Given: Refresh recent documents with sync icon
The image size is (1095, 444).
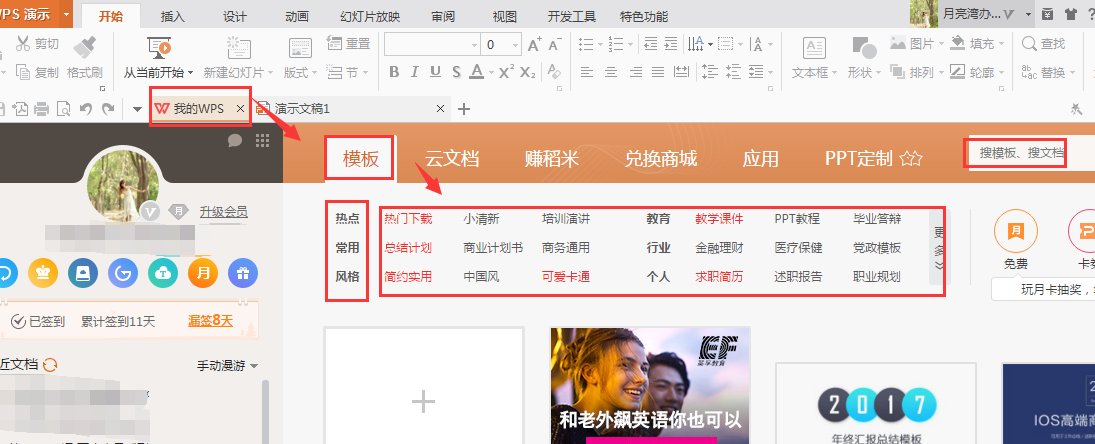Looking at the screenshot, I should click(x=50, y=364).
